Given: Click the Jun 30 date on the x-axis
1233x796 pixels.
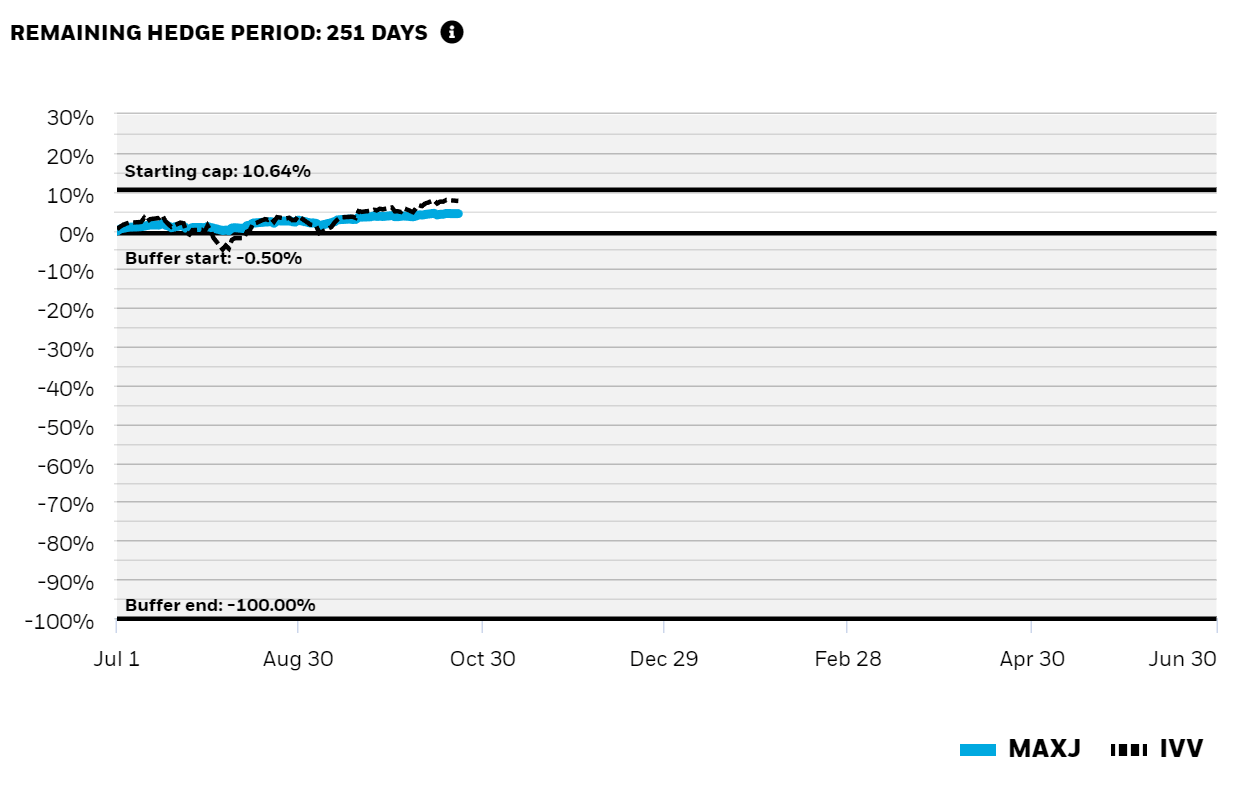Looking at the screenshot, I should click(x=1183, y=659).
